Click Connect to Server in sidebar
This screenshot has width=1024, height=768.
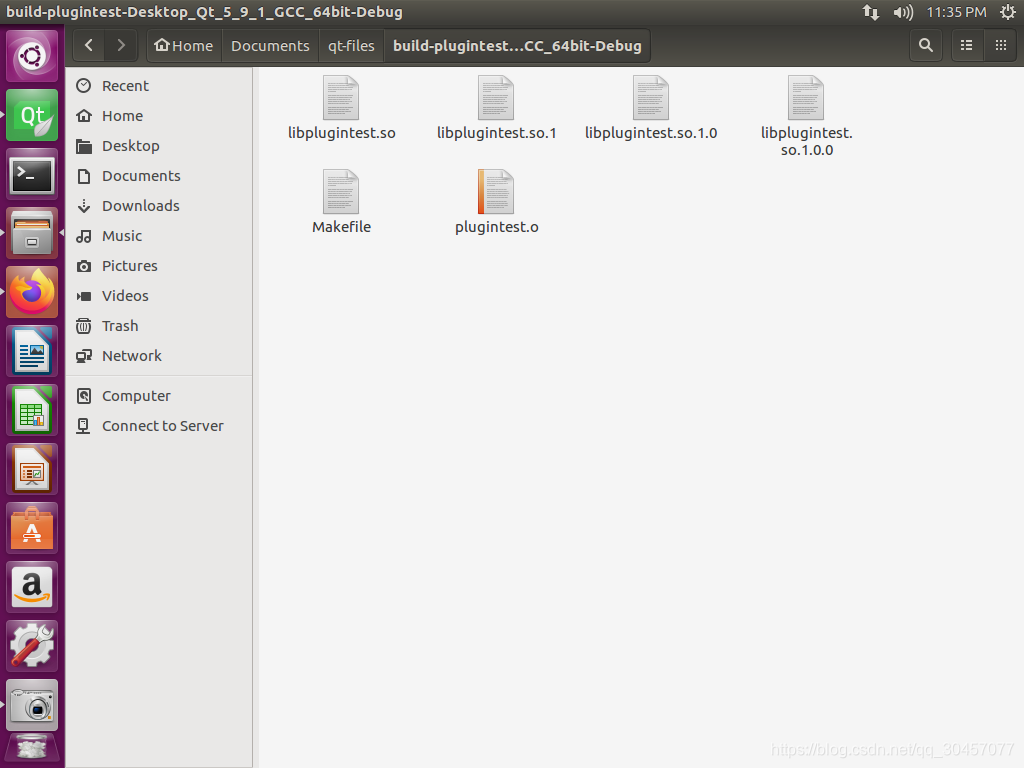(x=159, y=426)
